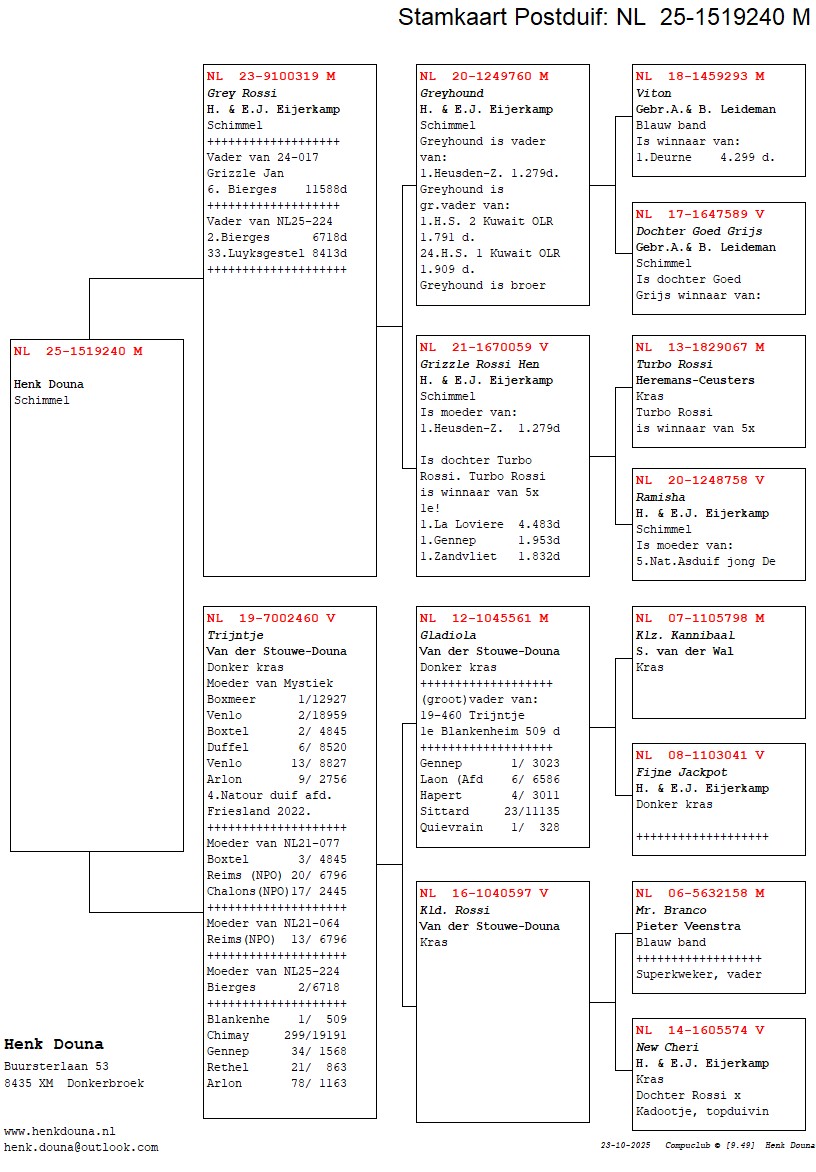This screenshot has height=1172, width=816.
Task: Select the Viton pigeon name
Action: tap(654, 93)
